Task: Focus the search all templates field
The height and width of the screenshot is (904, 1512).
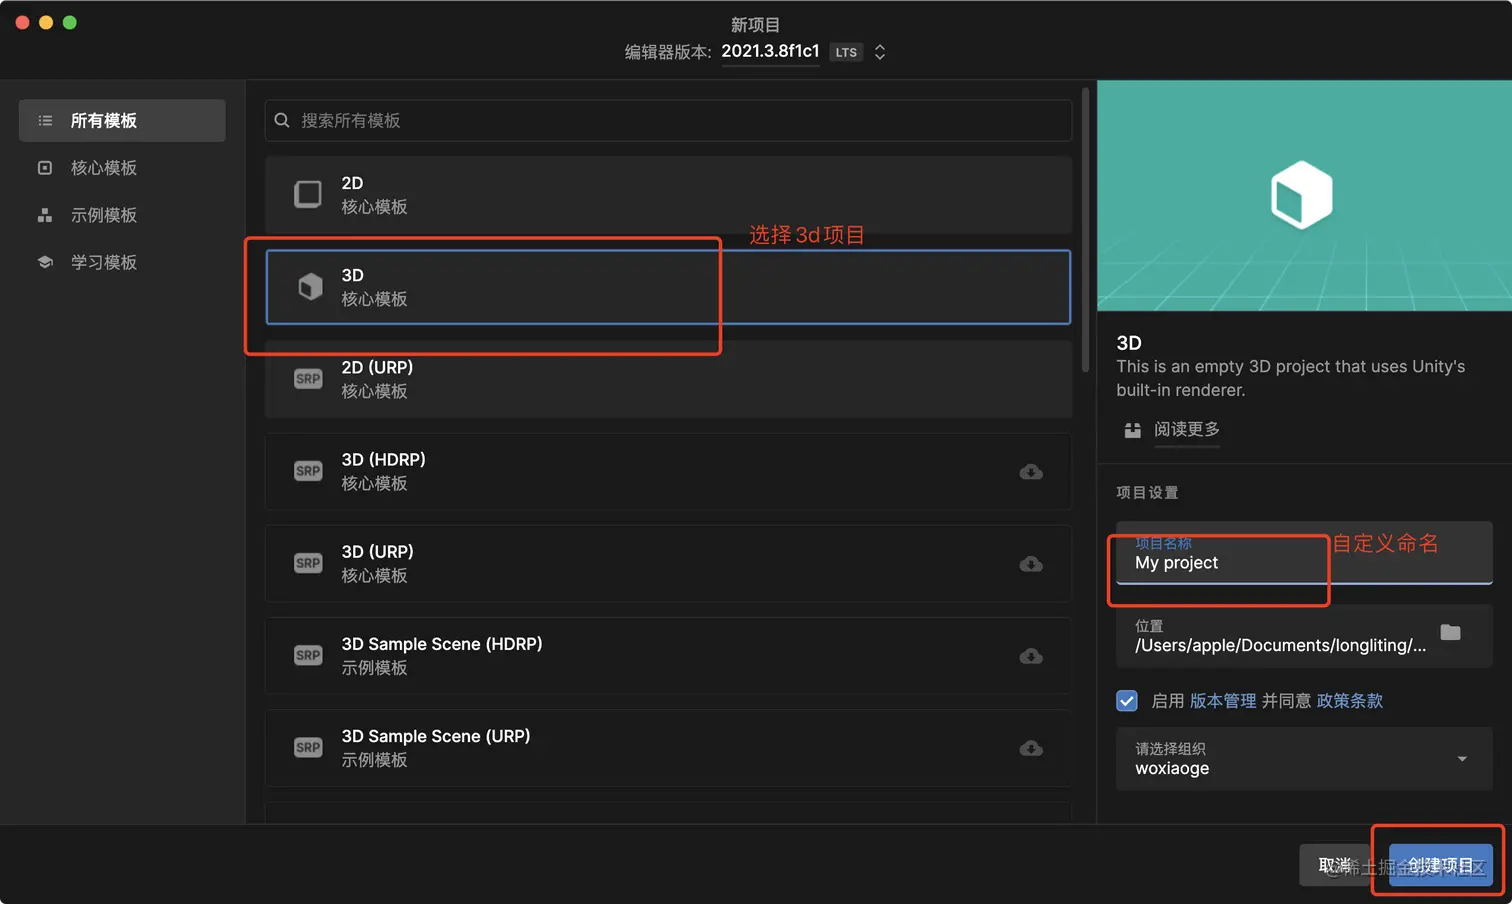Action: [x=668, y=120]
